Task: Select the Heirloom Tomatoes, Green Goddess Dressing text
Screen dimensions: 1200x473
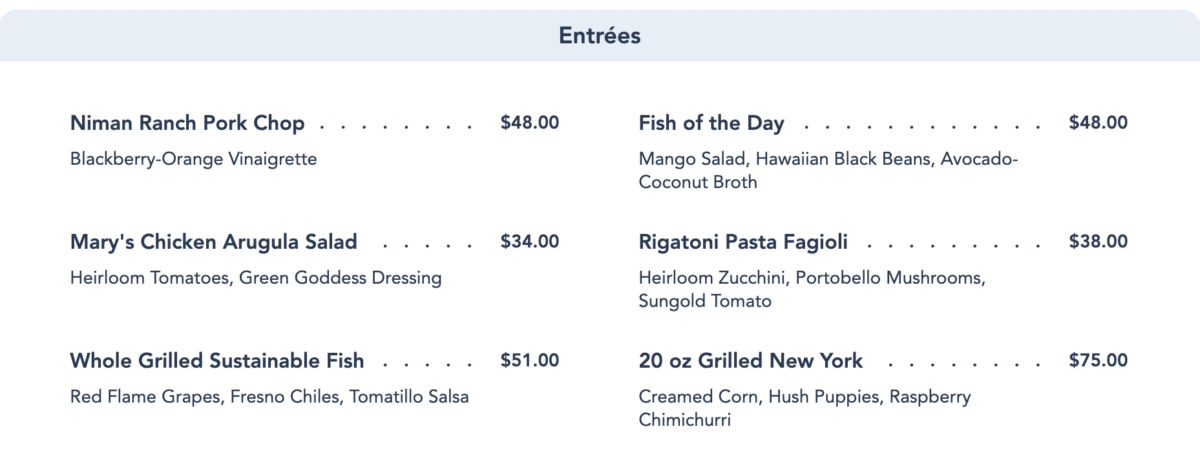Action: [x=255, y=277]
